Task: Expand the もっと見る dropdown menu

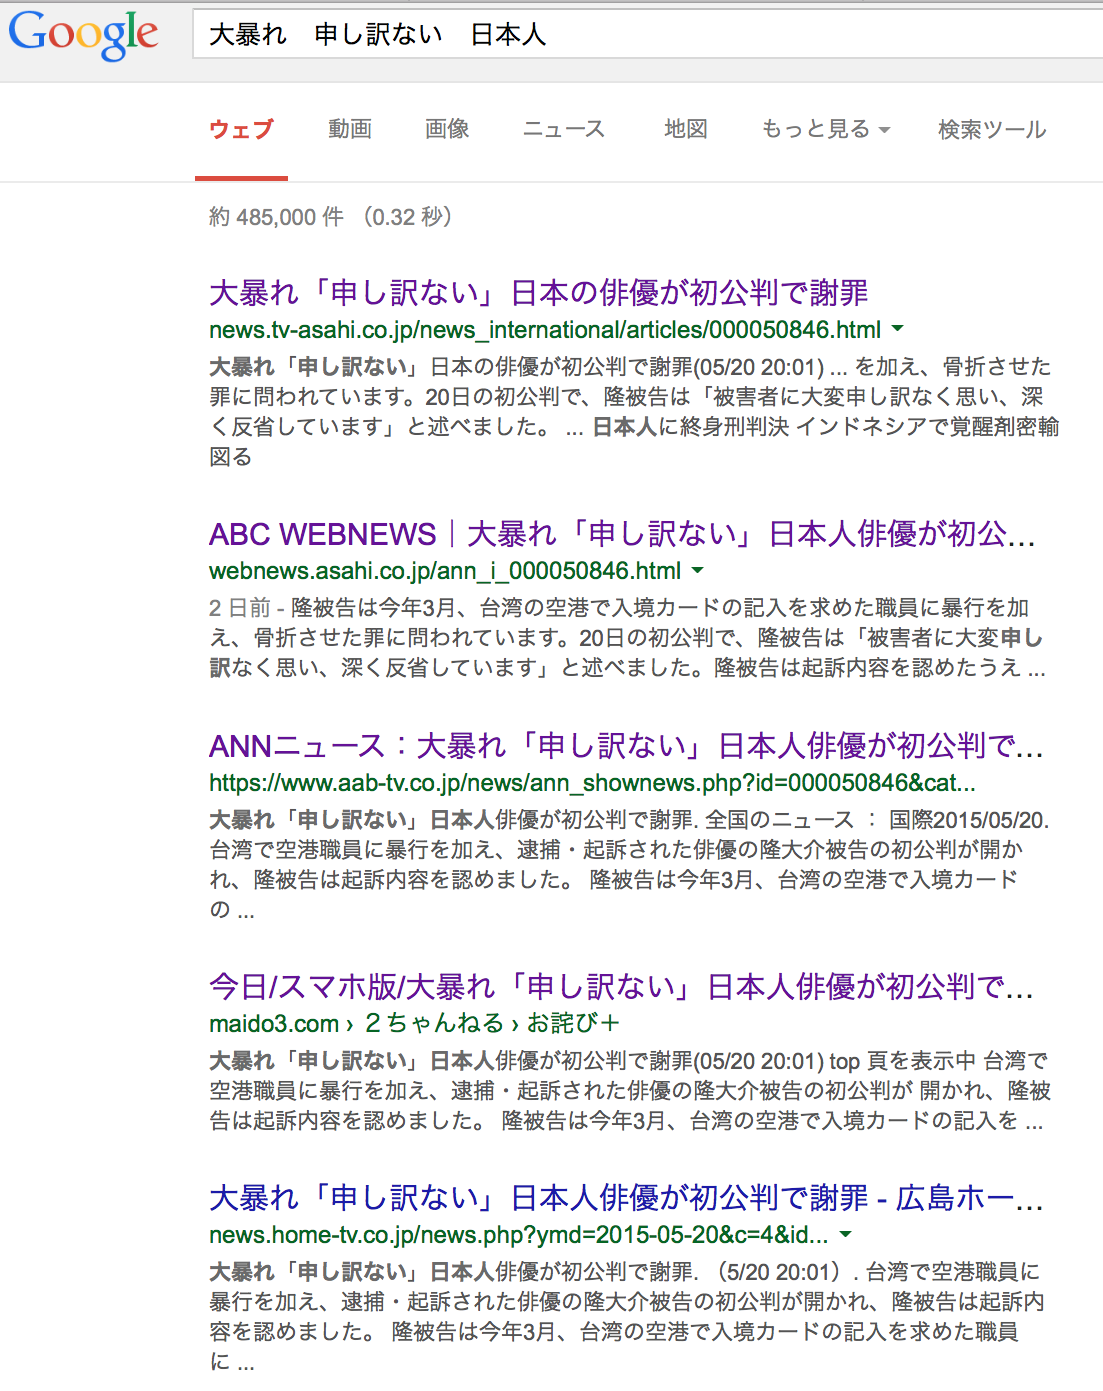Action: click(825, 129)
